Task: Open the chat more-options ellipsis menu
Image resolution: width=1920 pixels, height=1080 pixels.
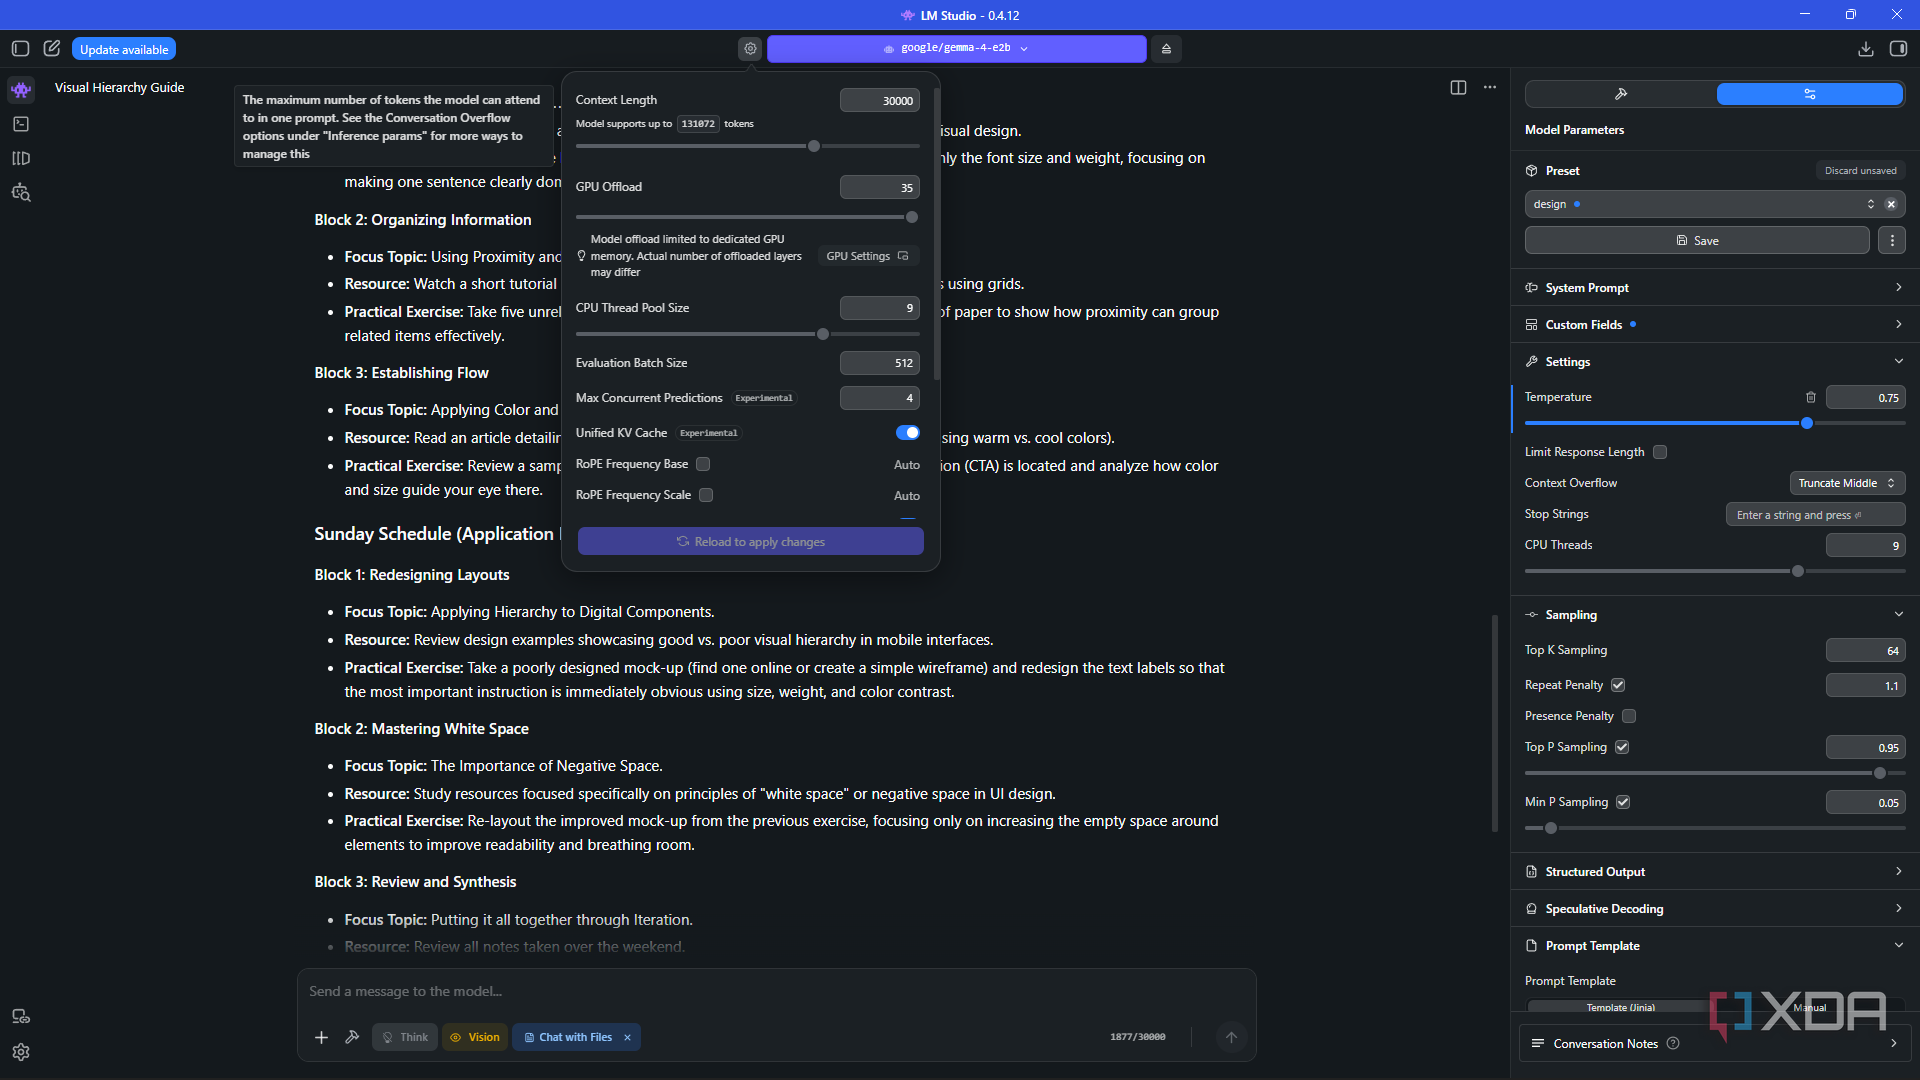Action: coord(1490,88)
